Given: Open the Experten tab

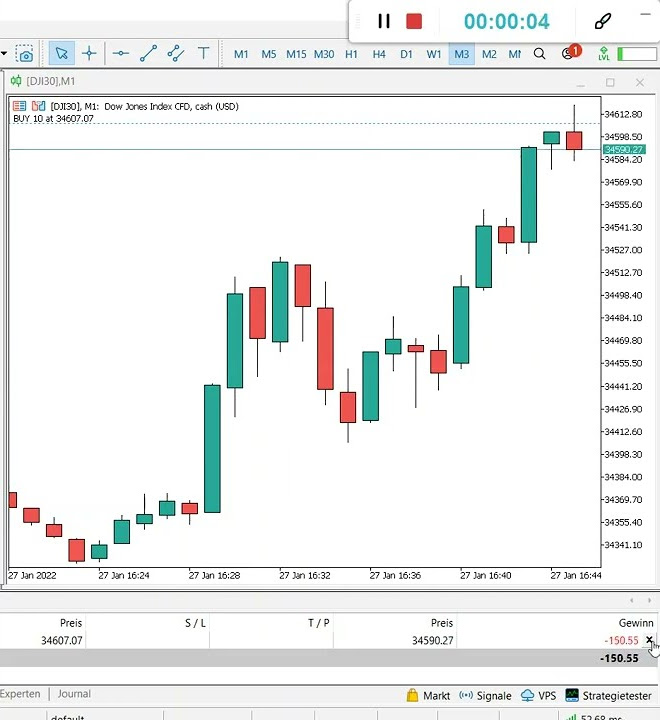Looking at the screenshot, I should click(x=20, y=693).
